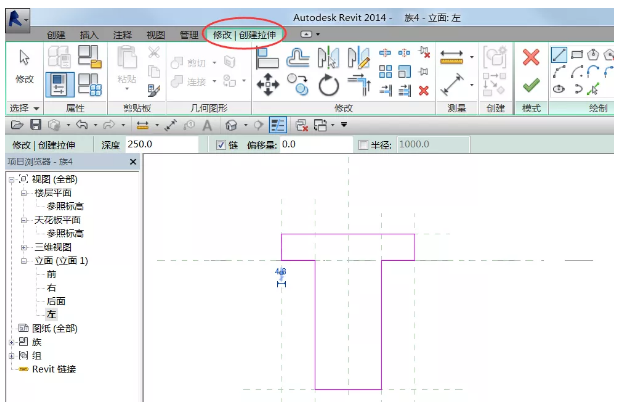Select the Pick Lines draw tool
Viewport: 621px width, 412px height.
(x=593, y=89)
